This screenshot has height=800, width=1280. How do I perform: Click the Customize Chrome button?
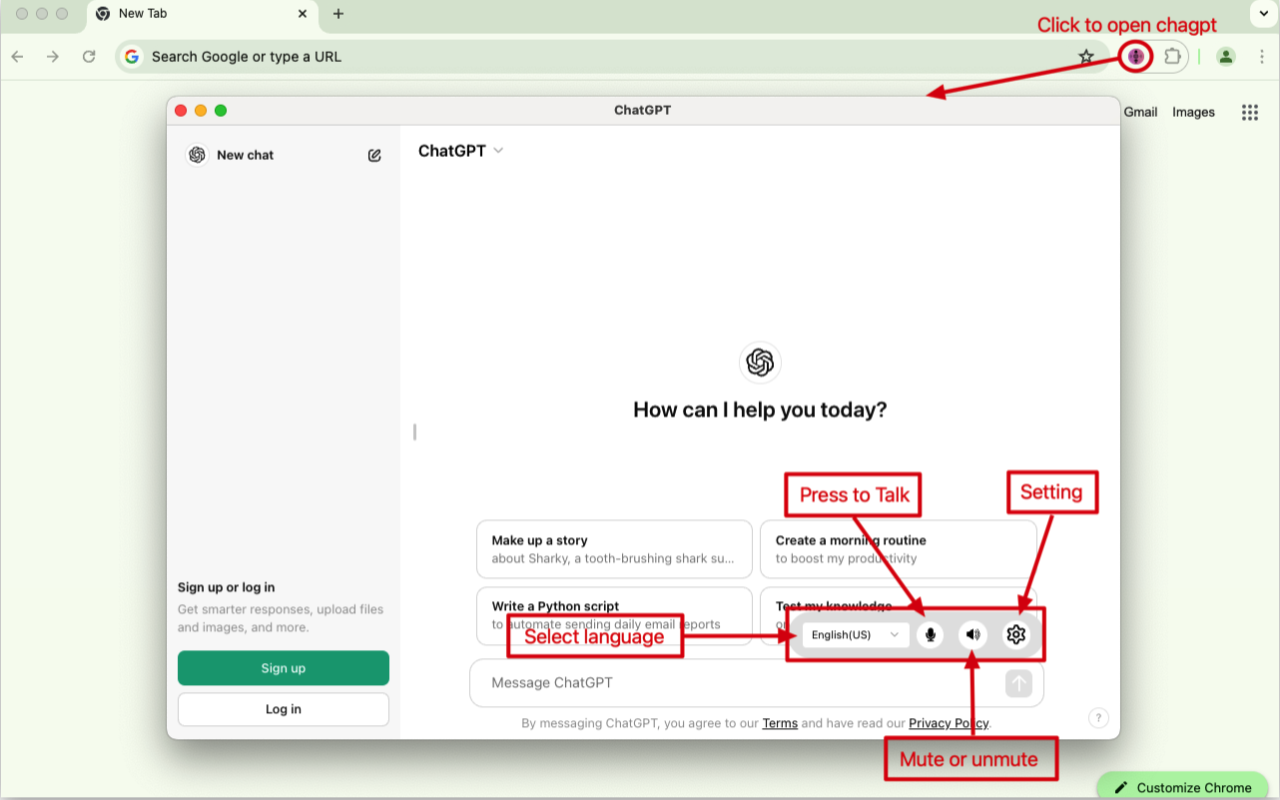pos(1183,787)
